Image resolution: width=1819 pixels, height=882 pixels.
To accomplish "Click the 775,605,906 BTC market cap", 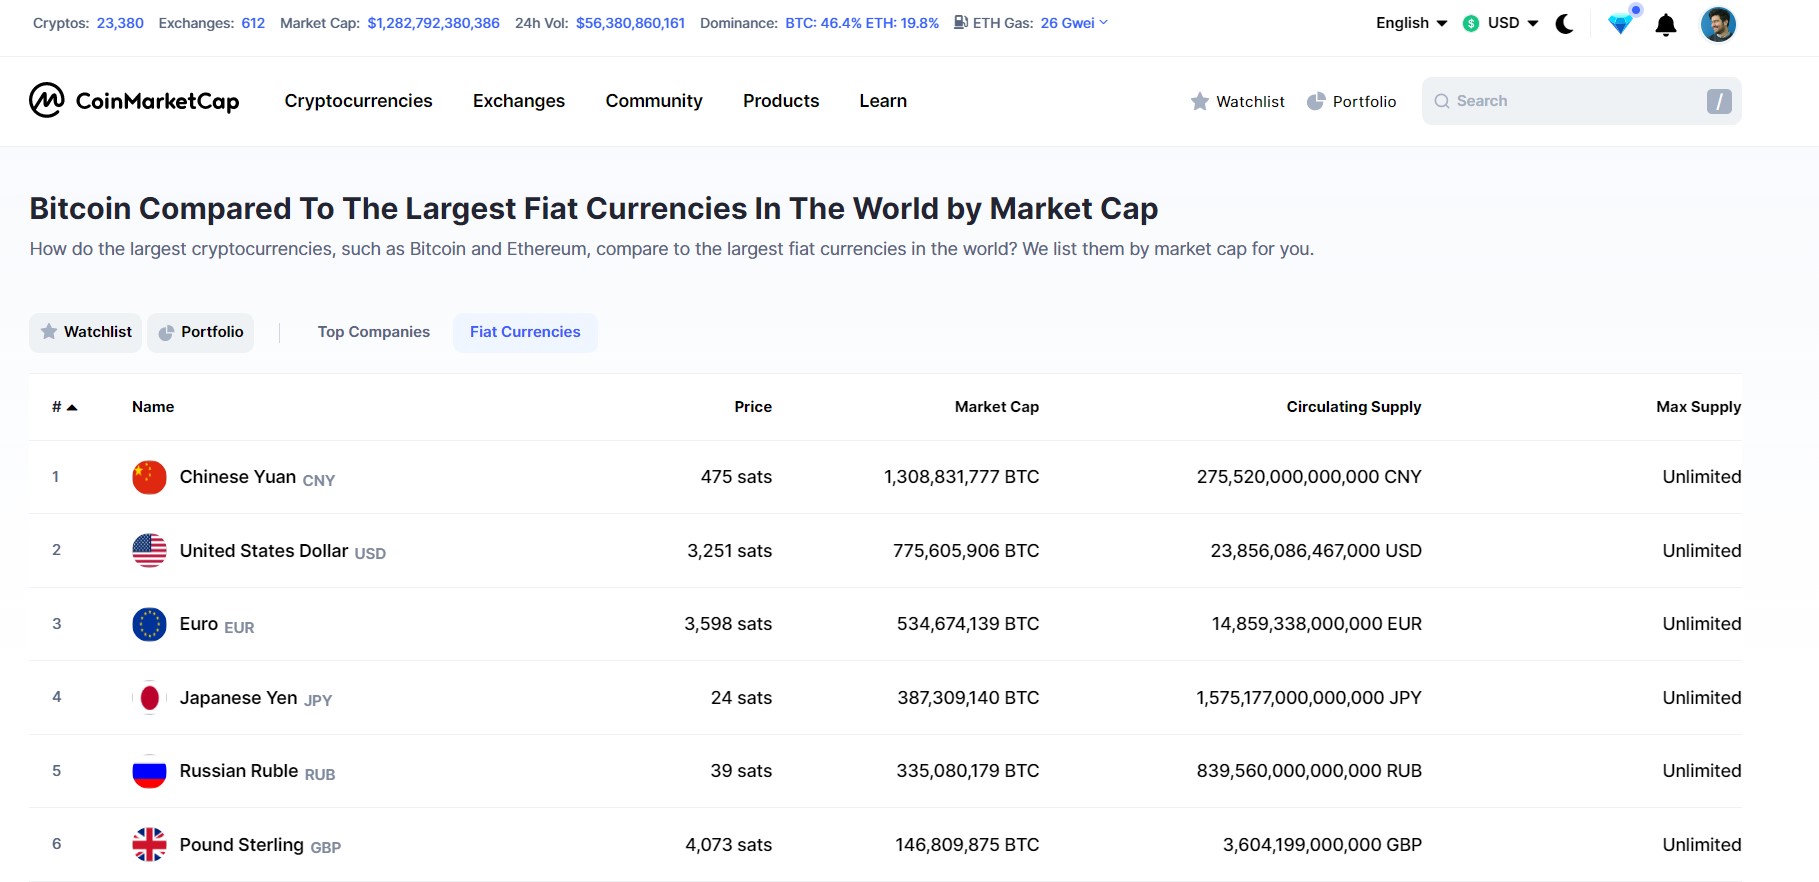I will [x=966, y=551].
